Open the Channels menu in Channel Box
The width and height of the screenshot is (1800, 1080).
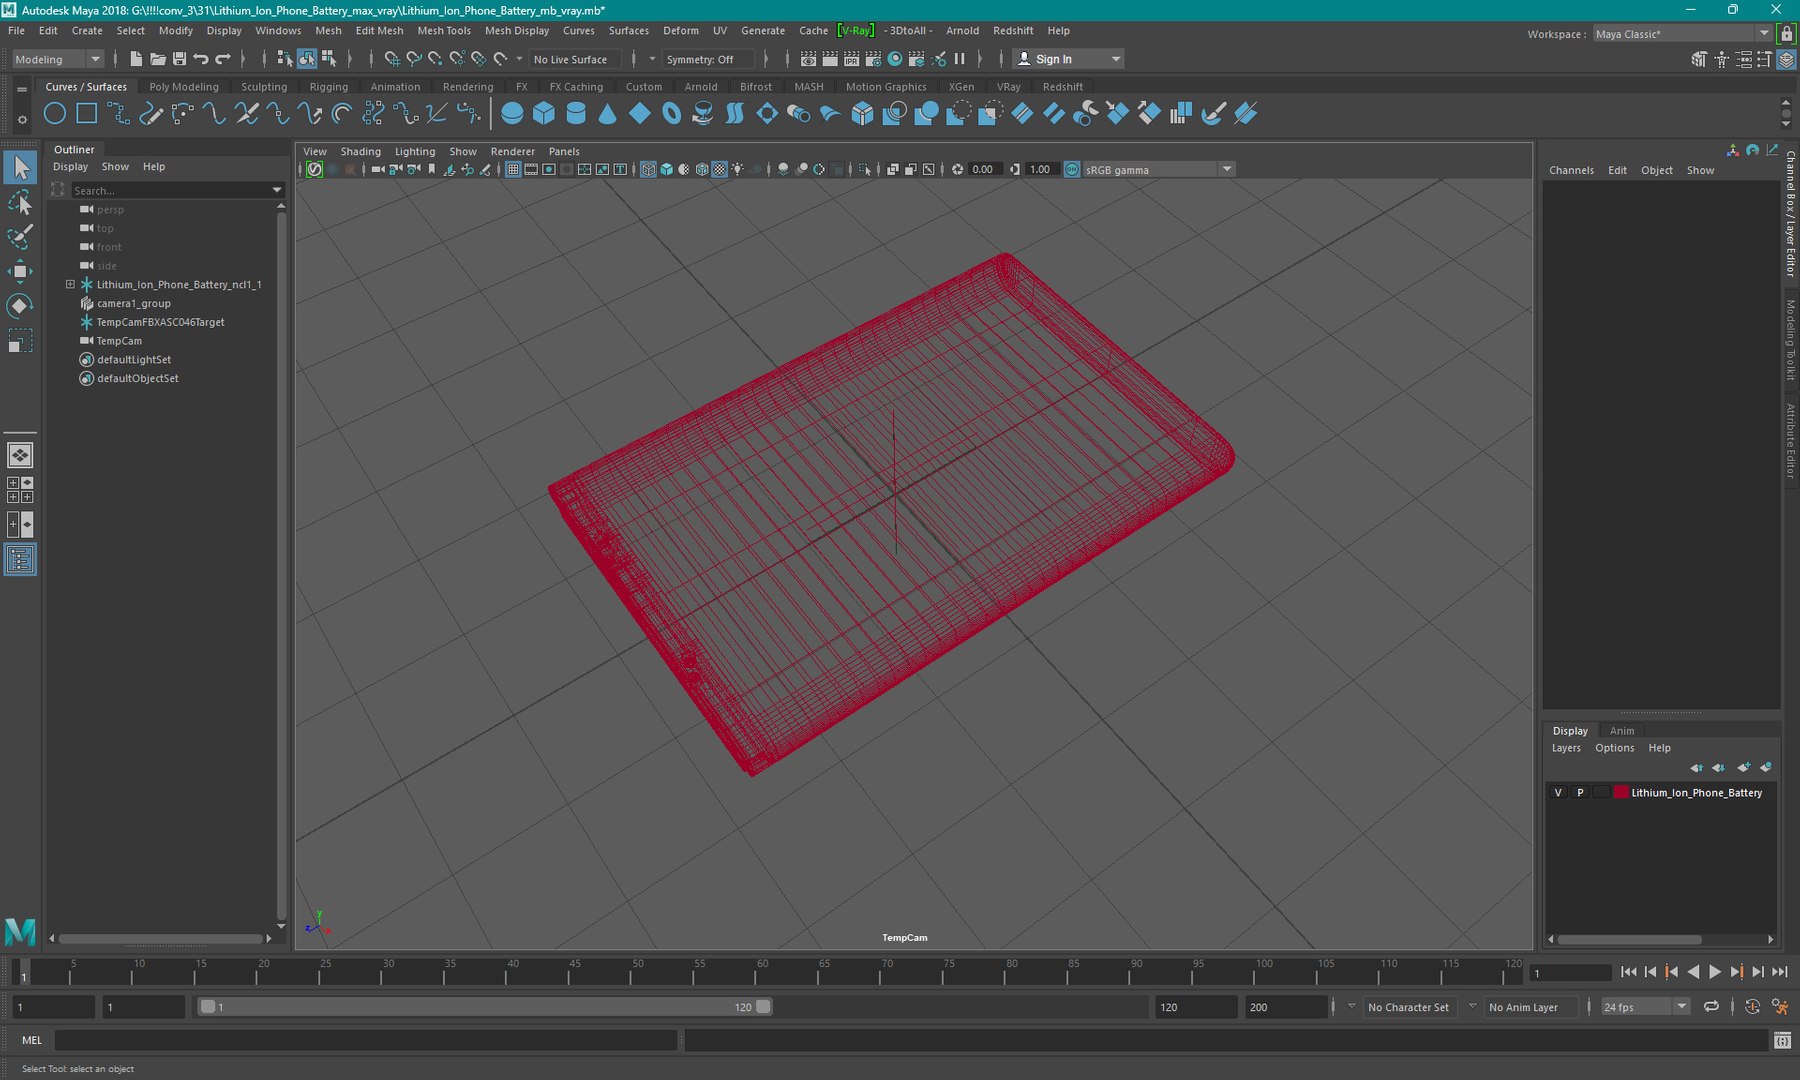coord(1571,171)
